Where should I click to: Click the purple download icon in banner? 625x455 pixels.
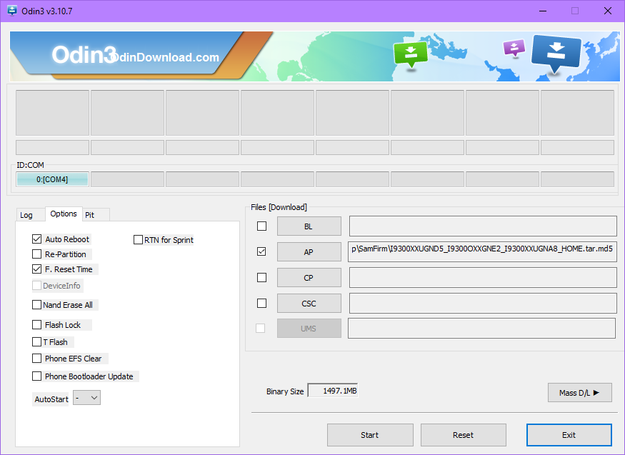pos(514,49)
